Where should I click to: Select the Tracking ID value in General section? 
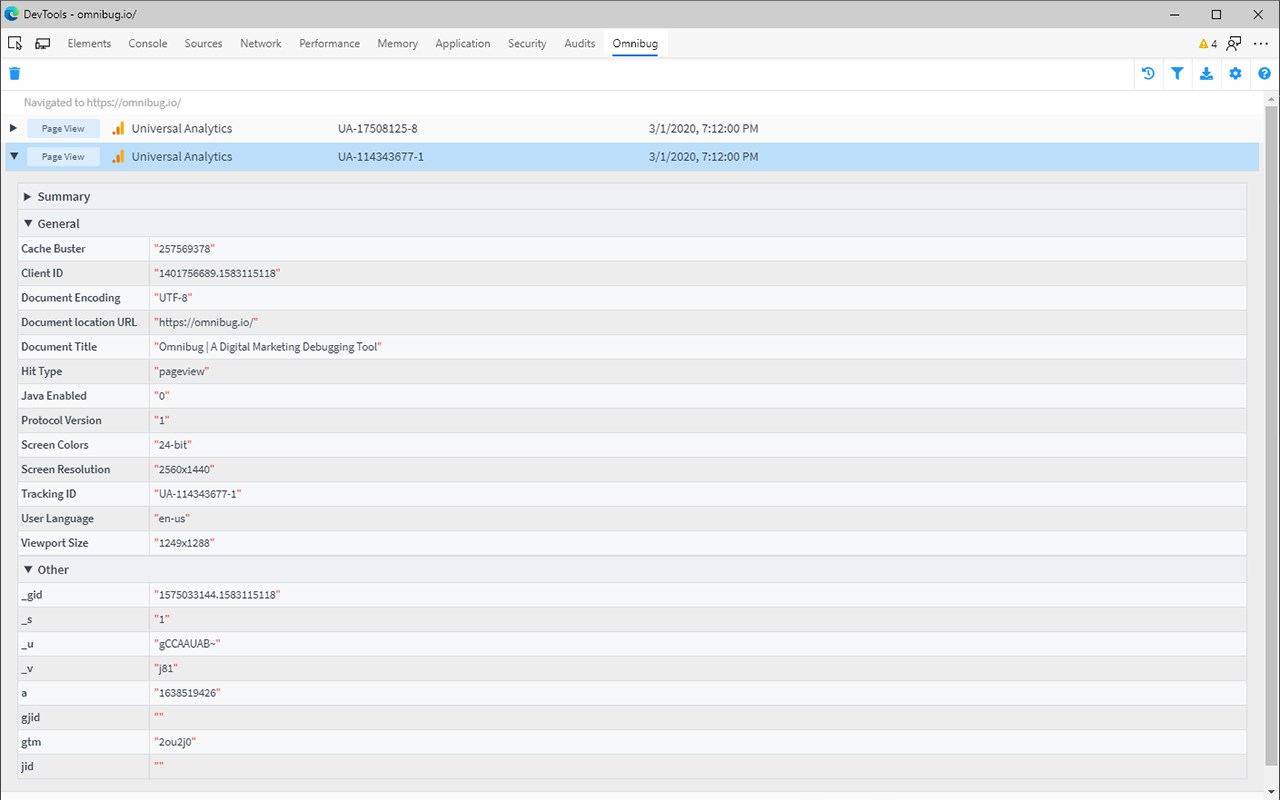click(198, 494)
